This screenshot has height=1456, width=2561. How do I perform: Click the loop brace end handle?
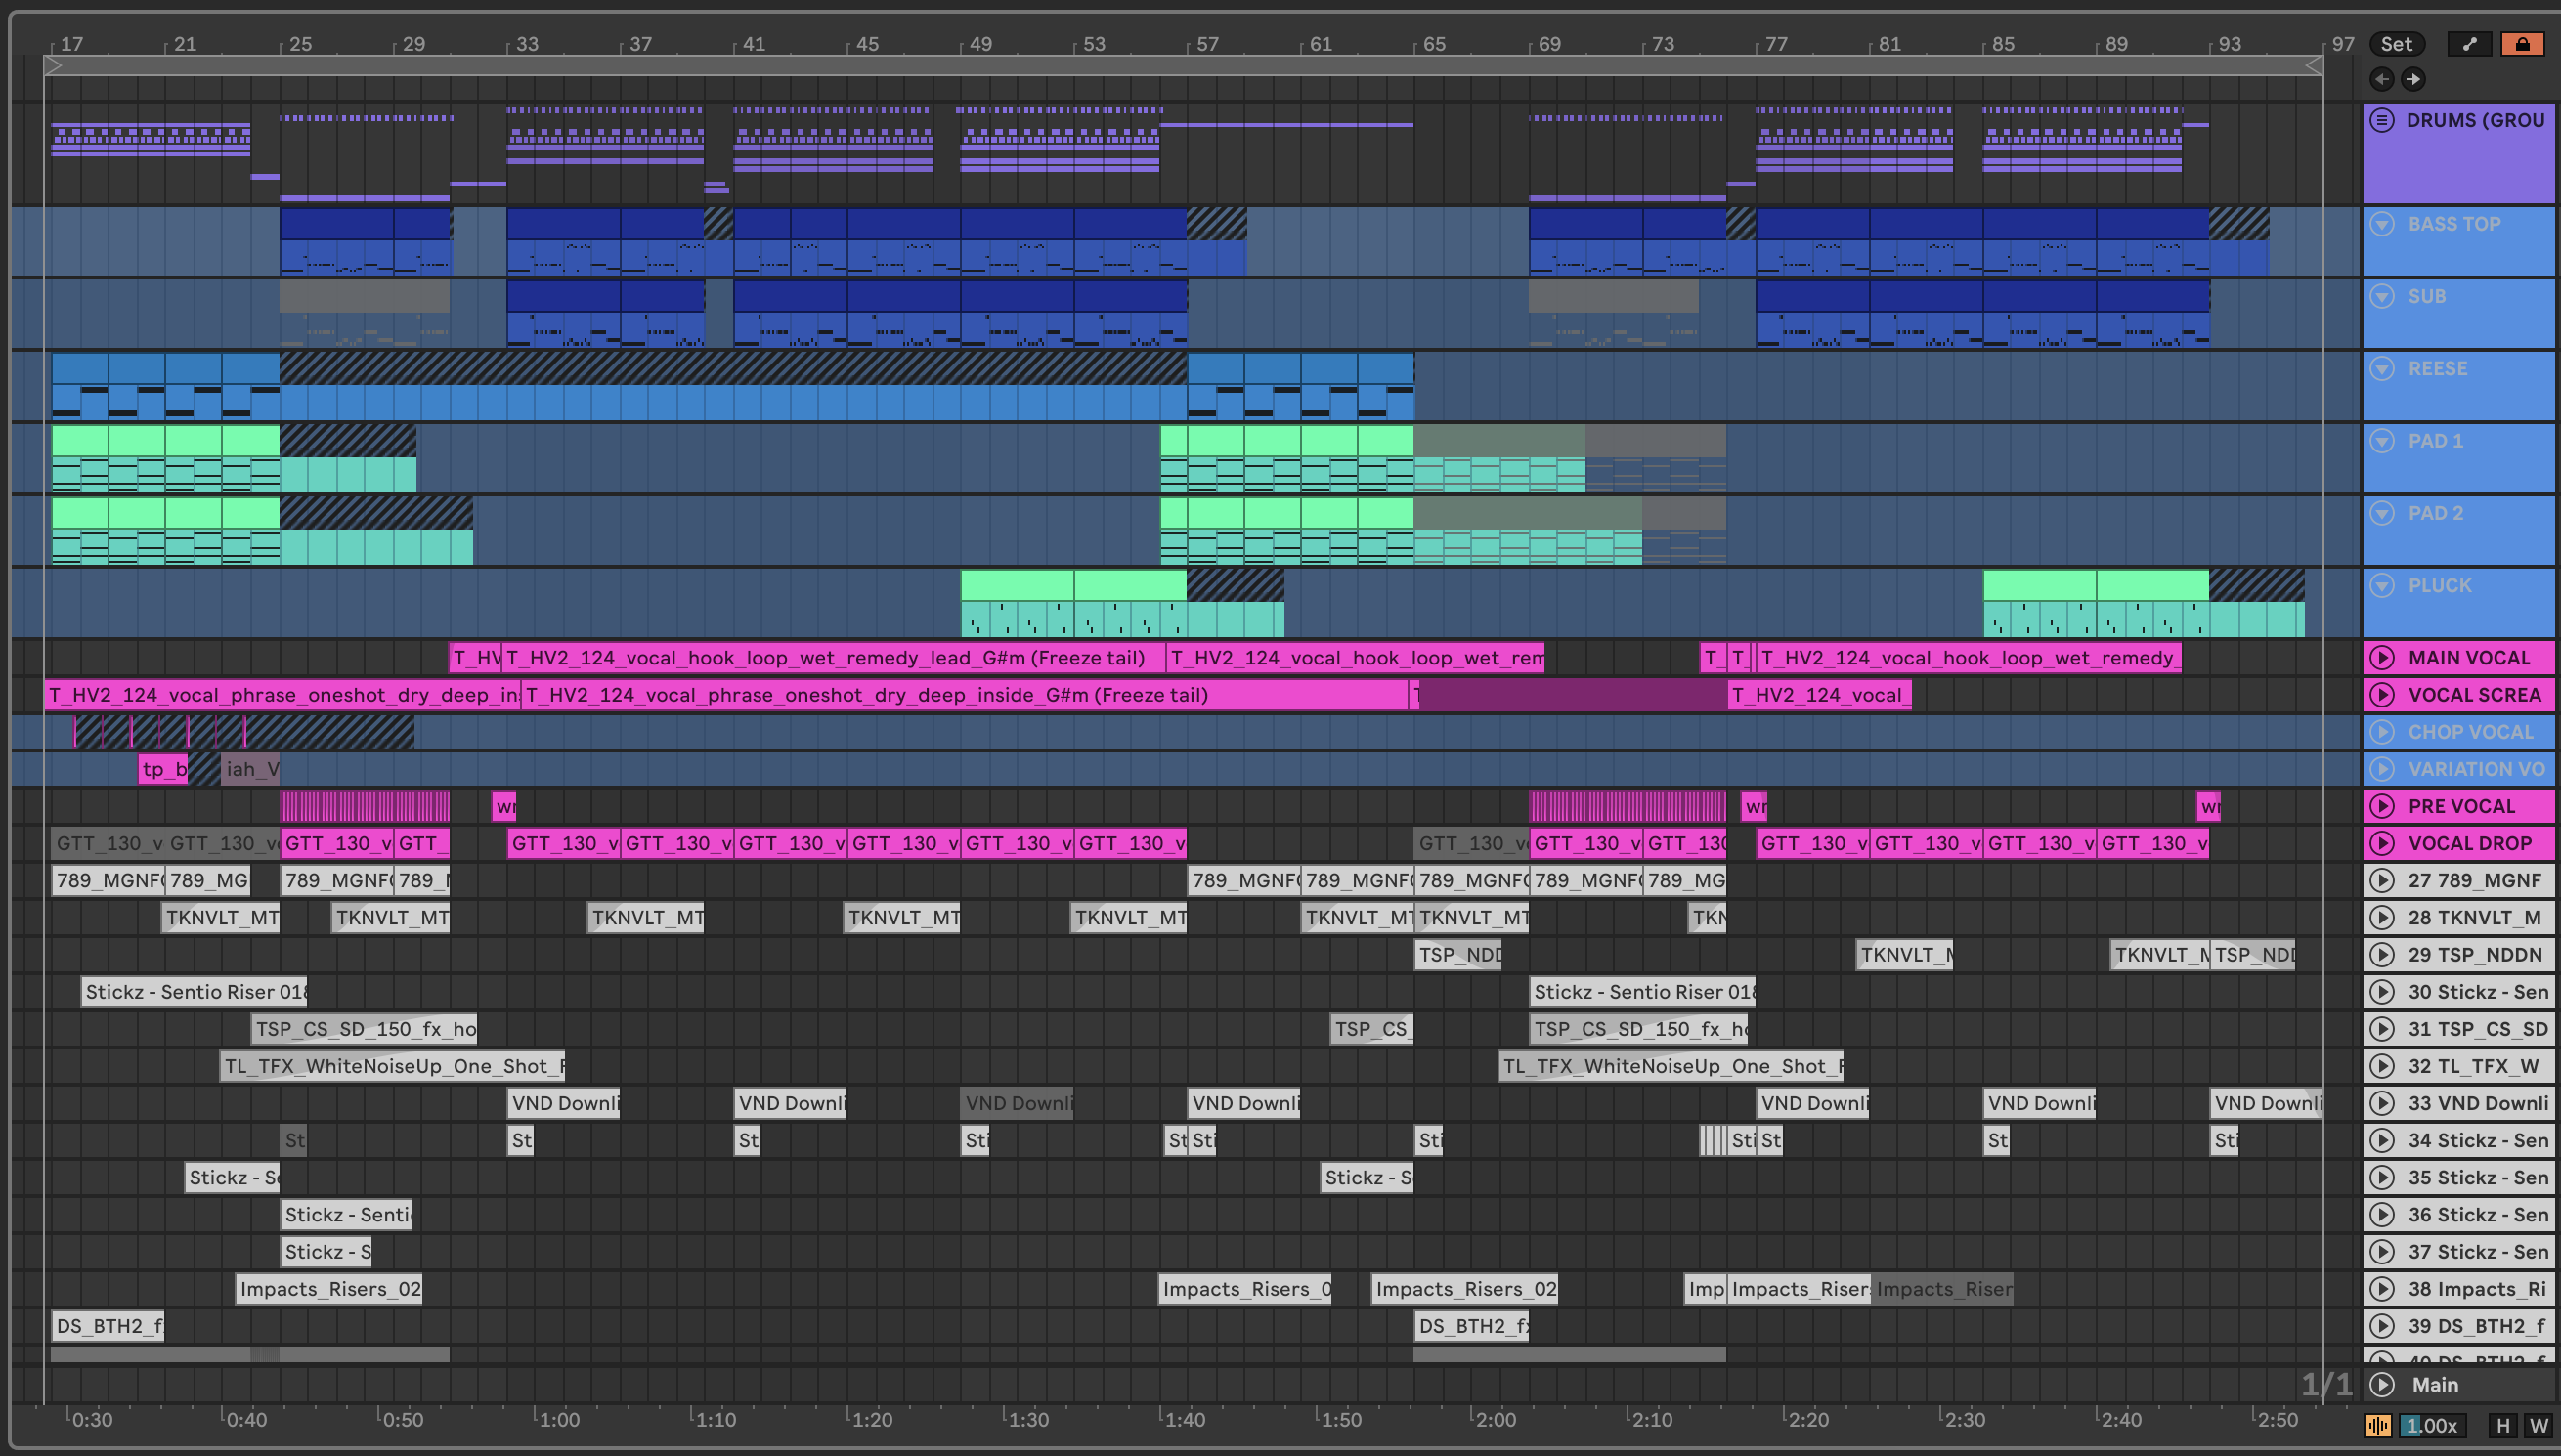2313,65
